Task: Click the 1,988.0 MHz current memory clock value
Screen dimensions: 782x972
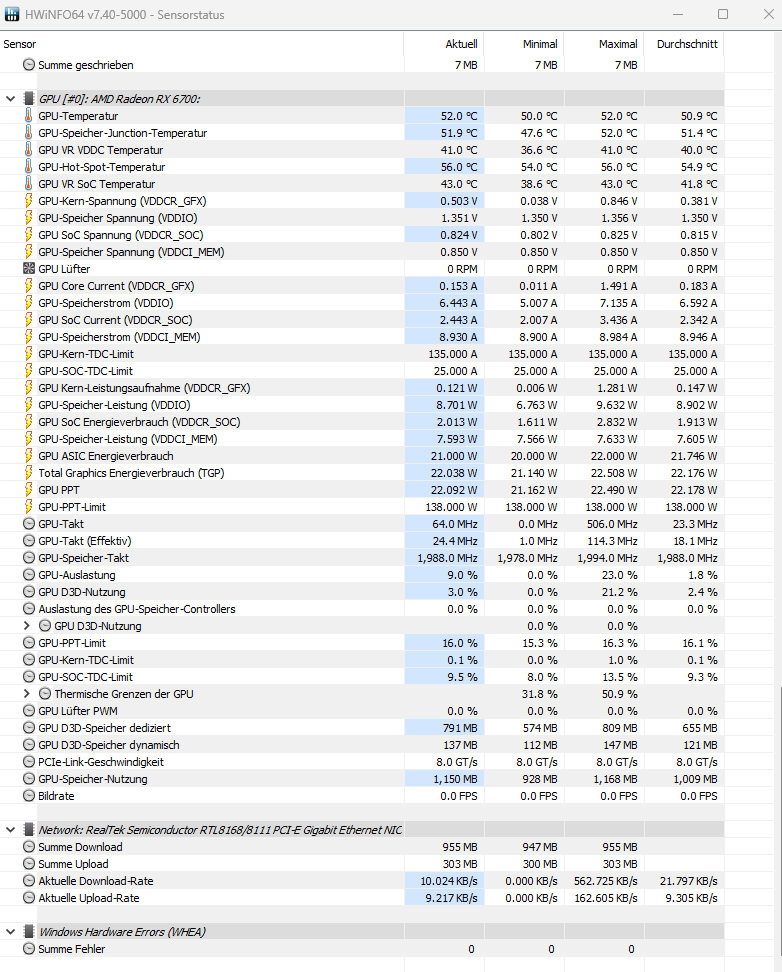Action: [447, 558]
